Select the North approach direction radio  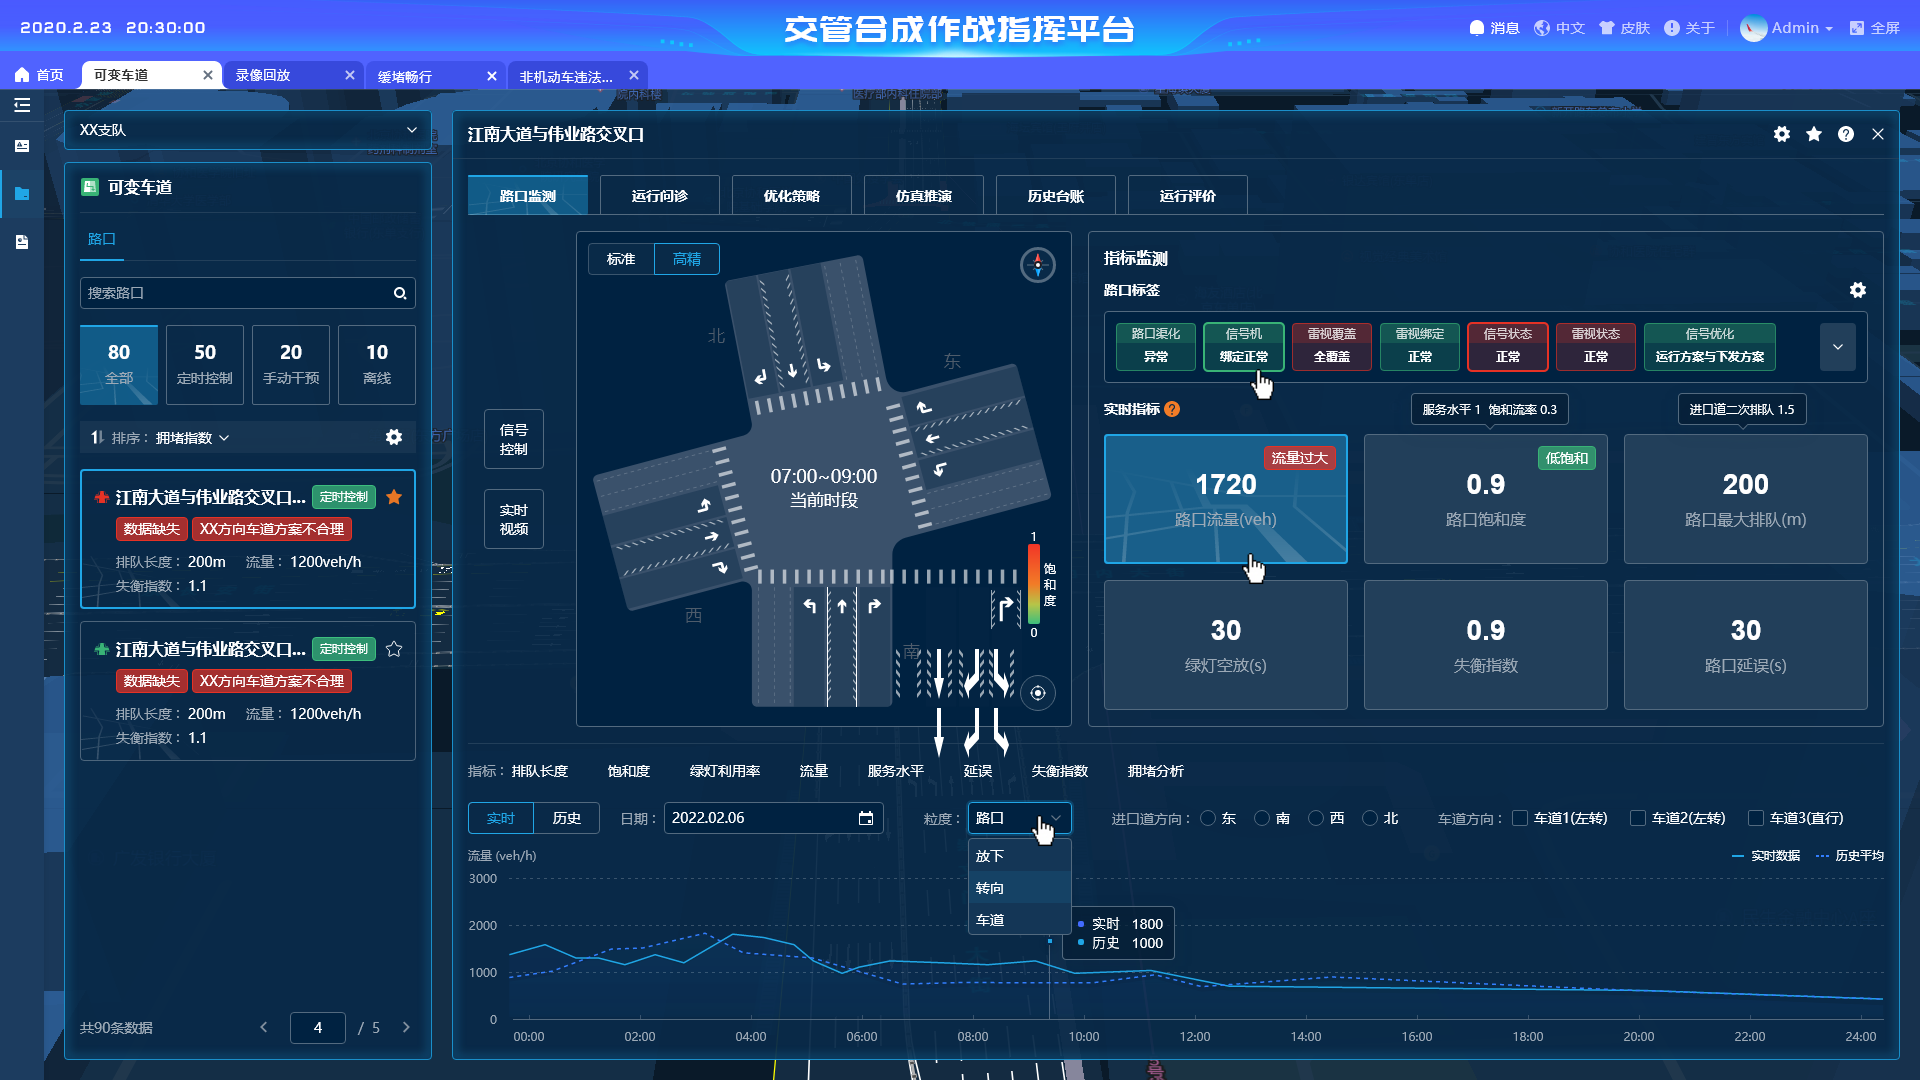1370,818
